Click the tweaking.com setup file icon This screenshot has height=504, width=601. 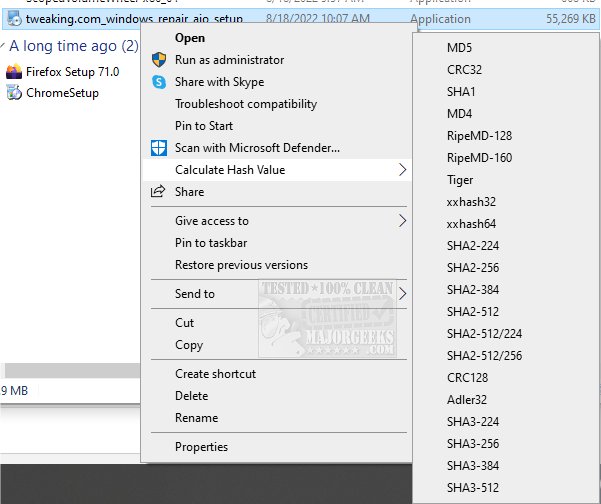point(14,19)
